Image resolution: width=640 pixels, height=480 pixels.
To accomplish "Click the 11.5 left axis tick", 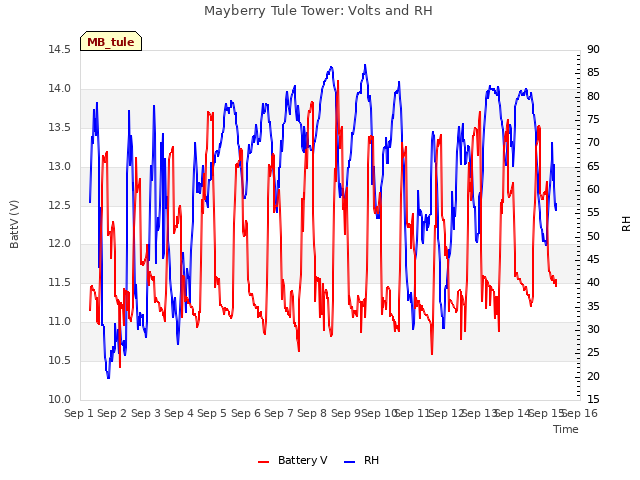I will coord(60,282).
